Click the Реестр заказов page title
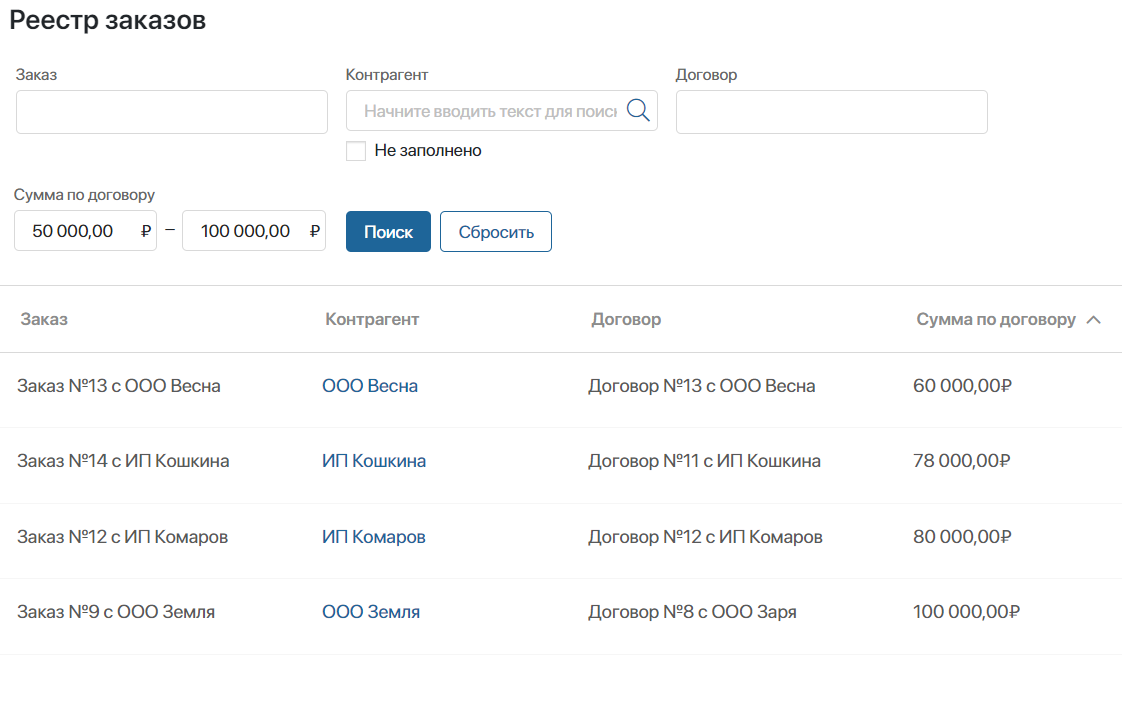This screenshot has height=703, width=1122. (107, 20)
